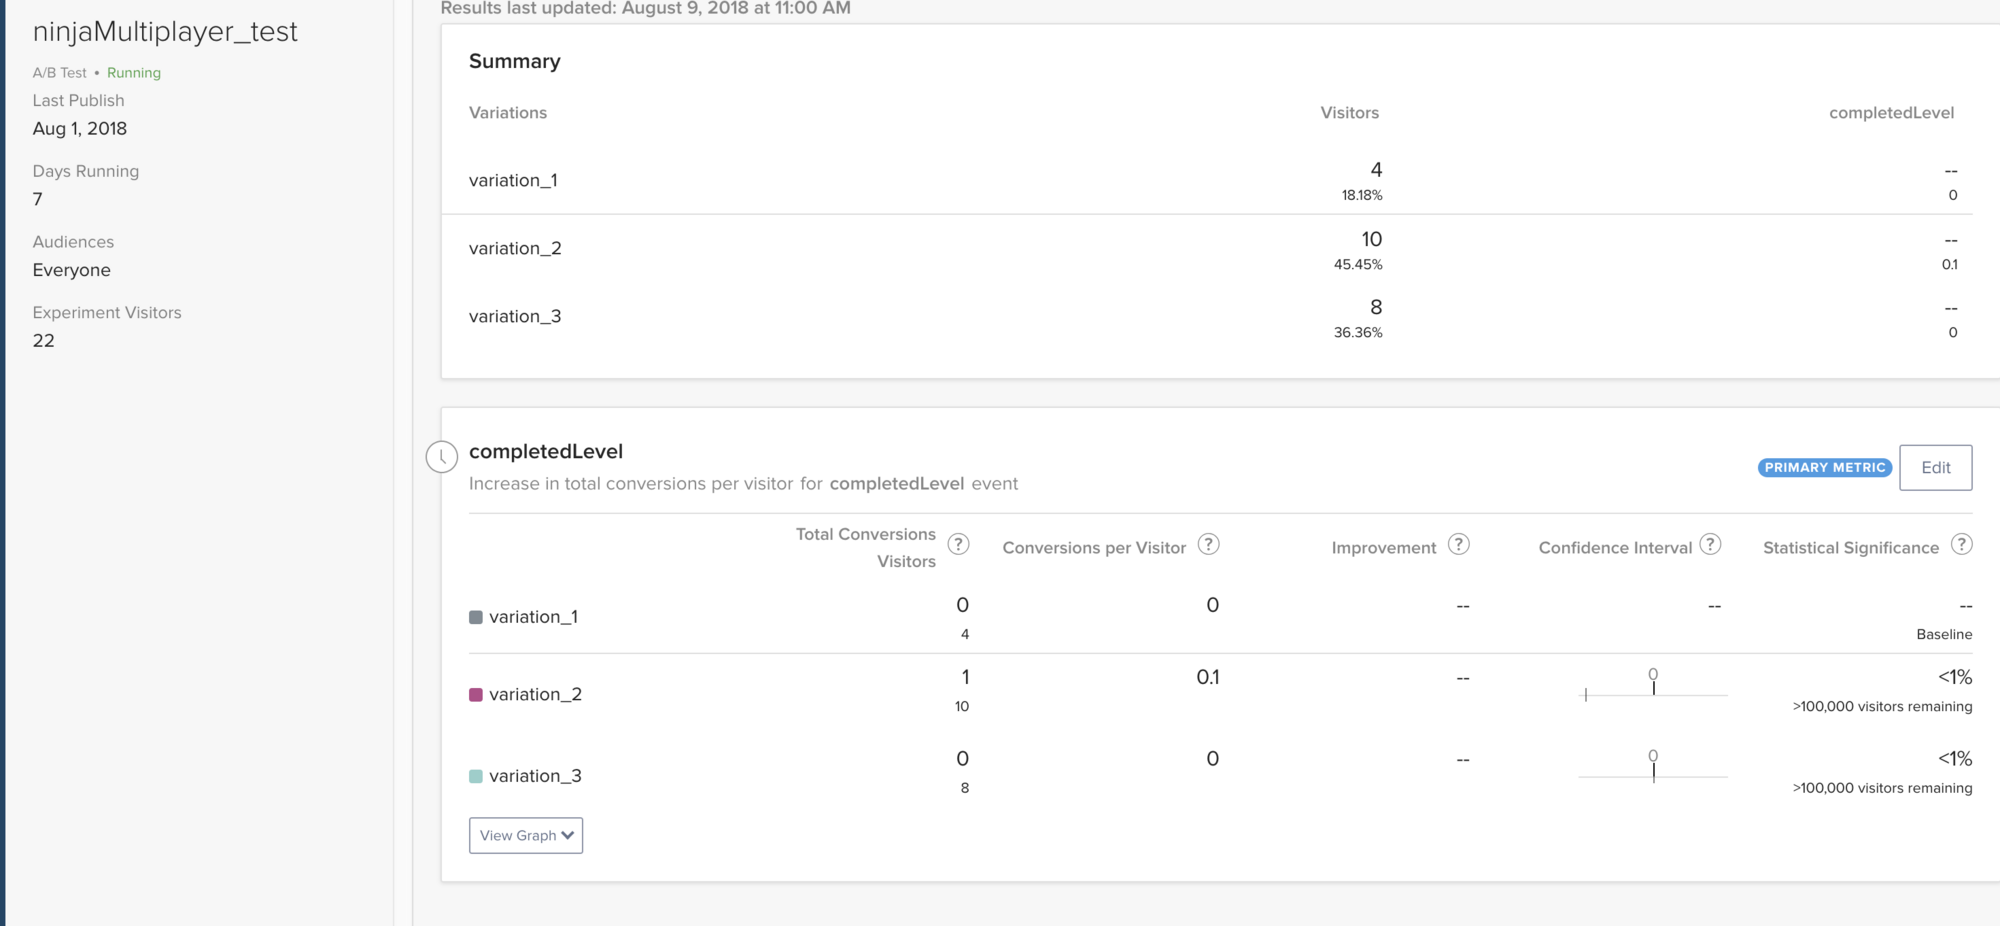The height and width of the screenshot is (926, 2000).
Task: Click the ninjaMultiplayer_test experiment title
Action: 165,31
